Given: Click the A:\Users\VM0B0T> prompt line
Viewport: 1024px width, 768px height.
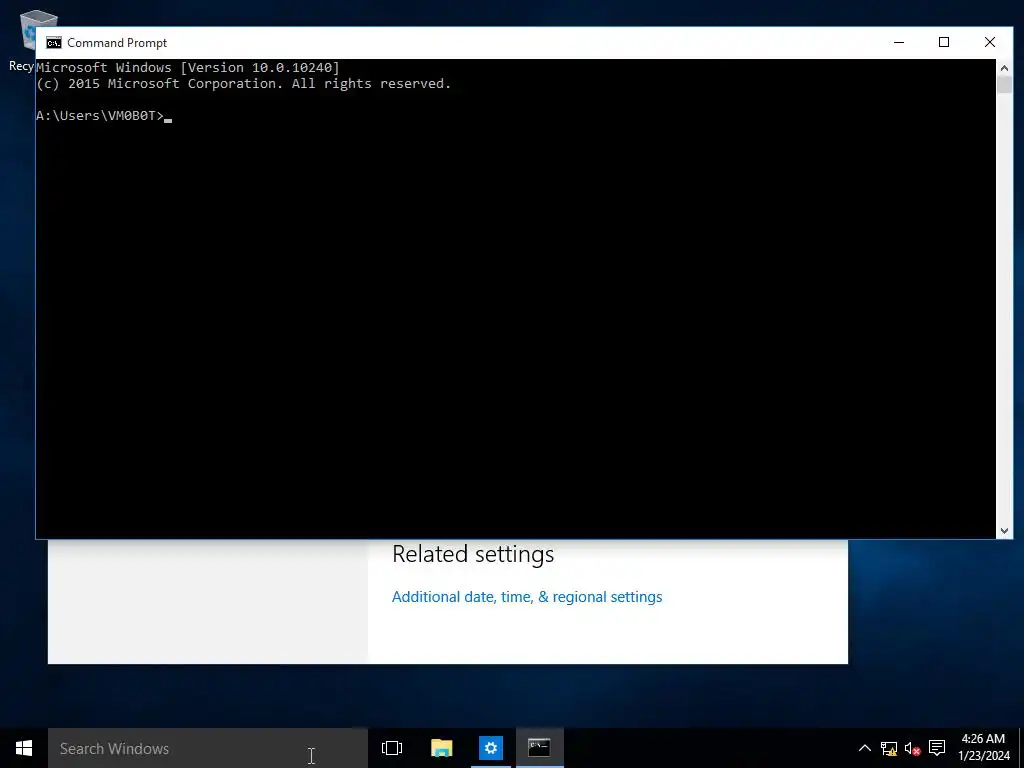Looking at the screenshot, I should pos(100,116).
